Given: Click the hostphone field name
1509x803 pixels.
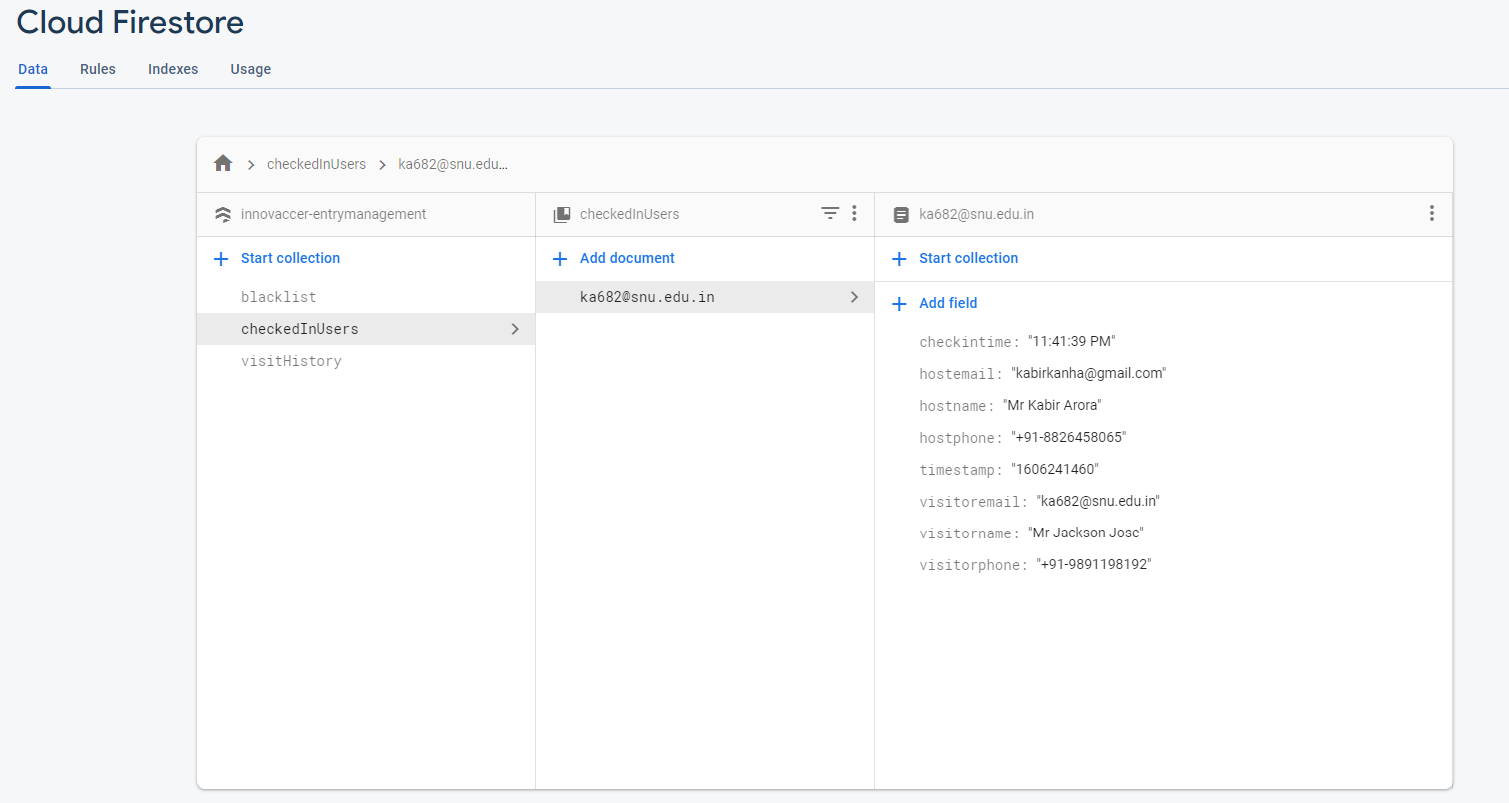Looking at the screenshot, I should pyautogui.click(x=961, y=438).
